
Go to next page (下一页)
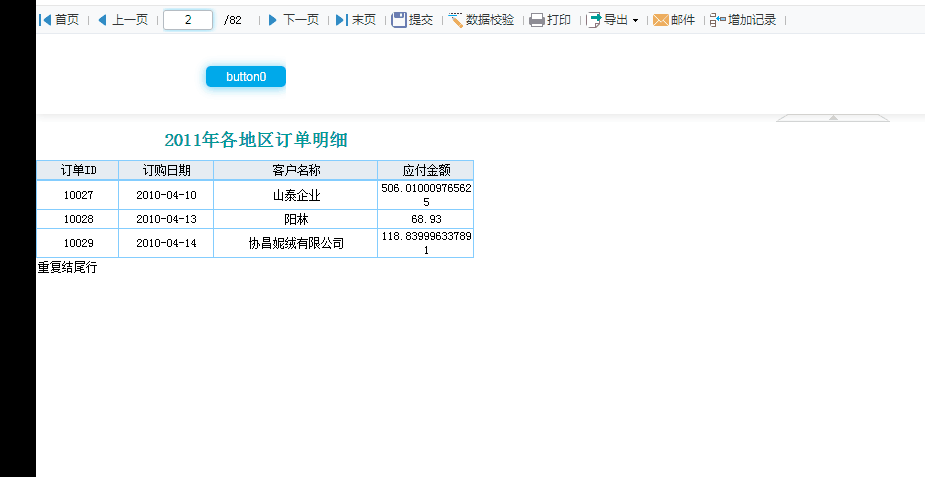(293, 20)
